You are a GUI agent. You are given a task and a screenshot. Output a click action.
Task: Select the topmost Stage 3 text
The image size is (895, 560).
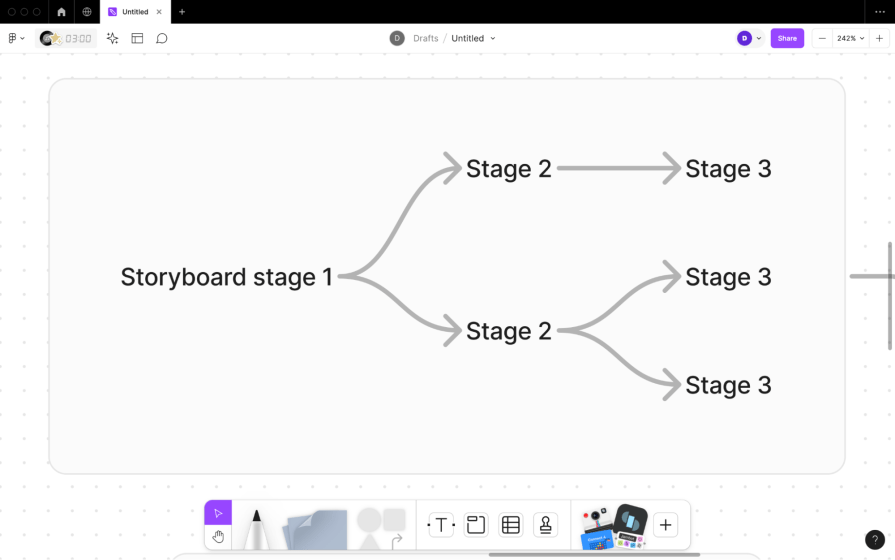[728, 169]
